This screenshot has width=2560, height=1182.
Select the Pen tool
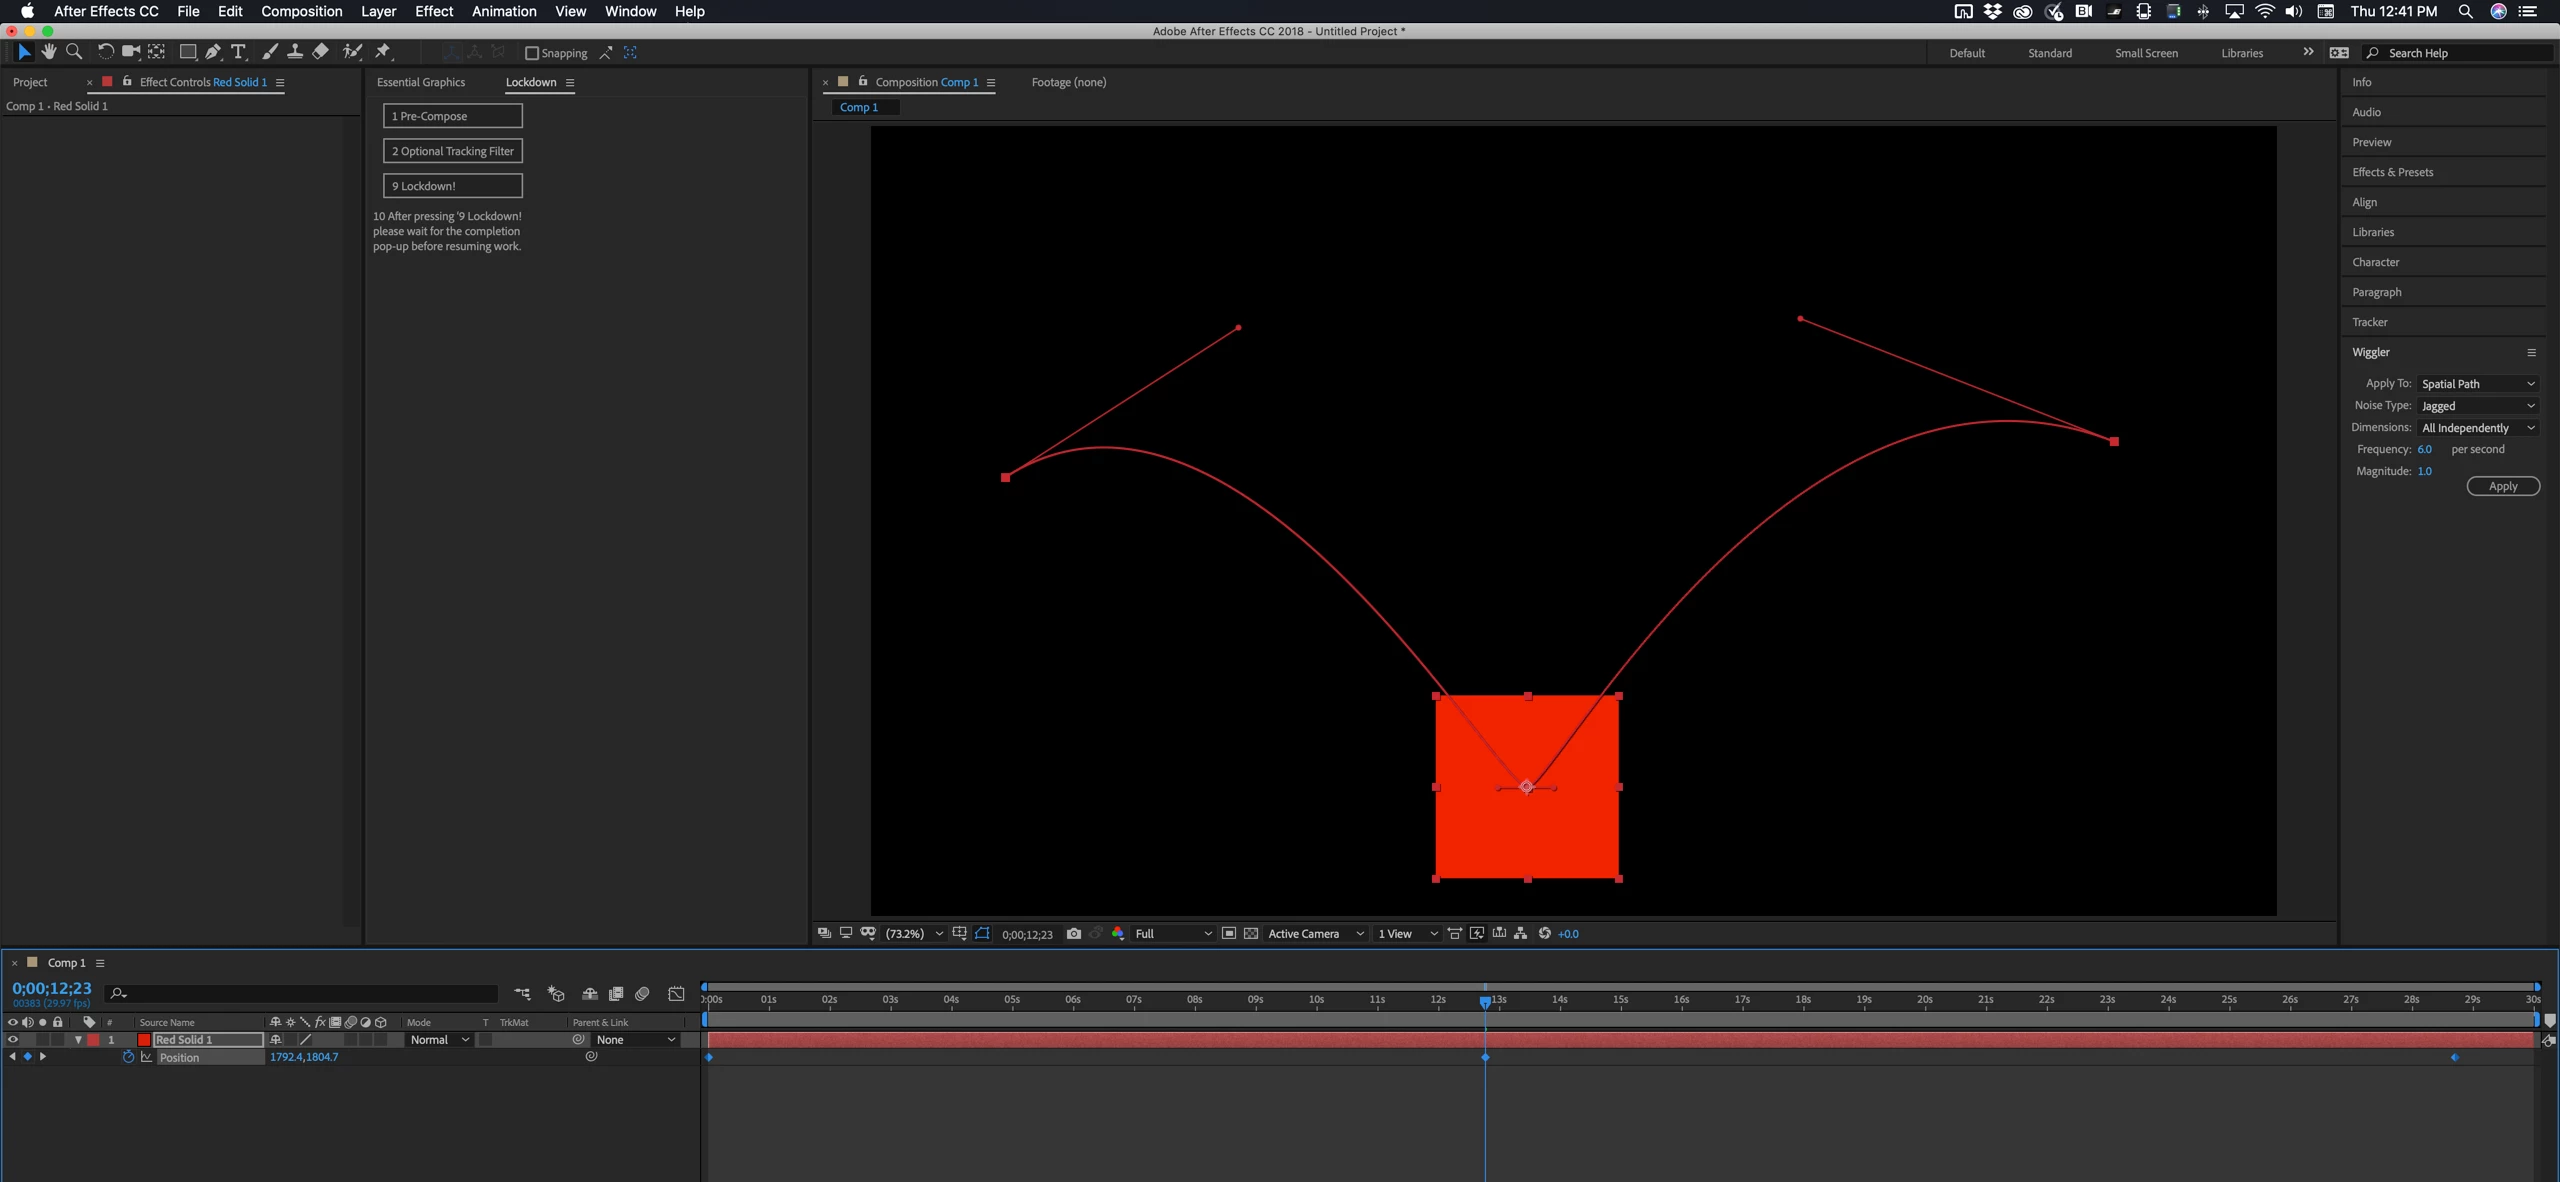(212, 52)
